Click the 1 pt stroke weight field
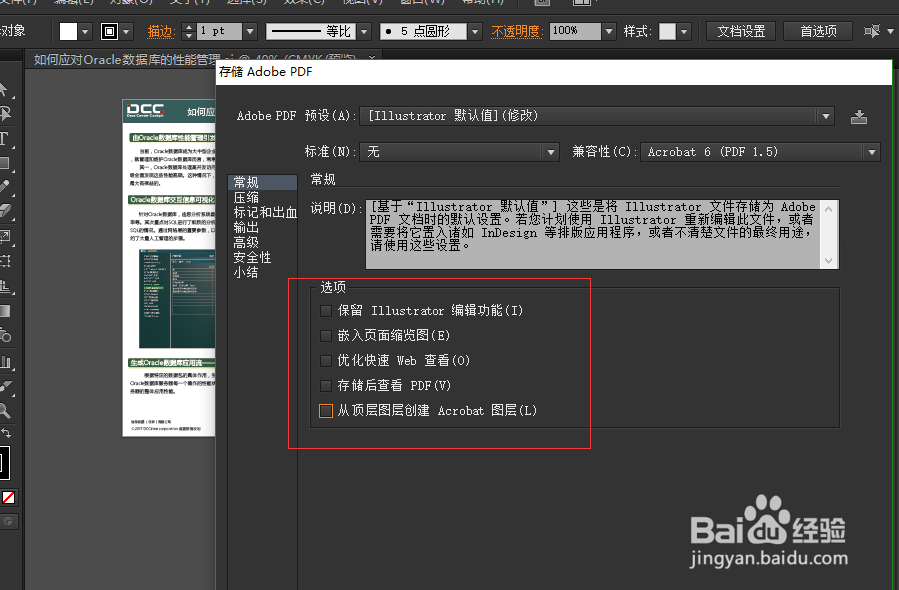The width and height of the screenshot is (899, 590). (220, 31)
